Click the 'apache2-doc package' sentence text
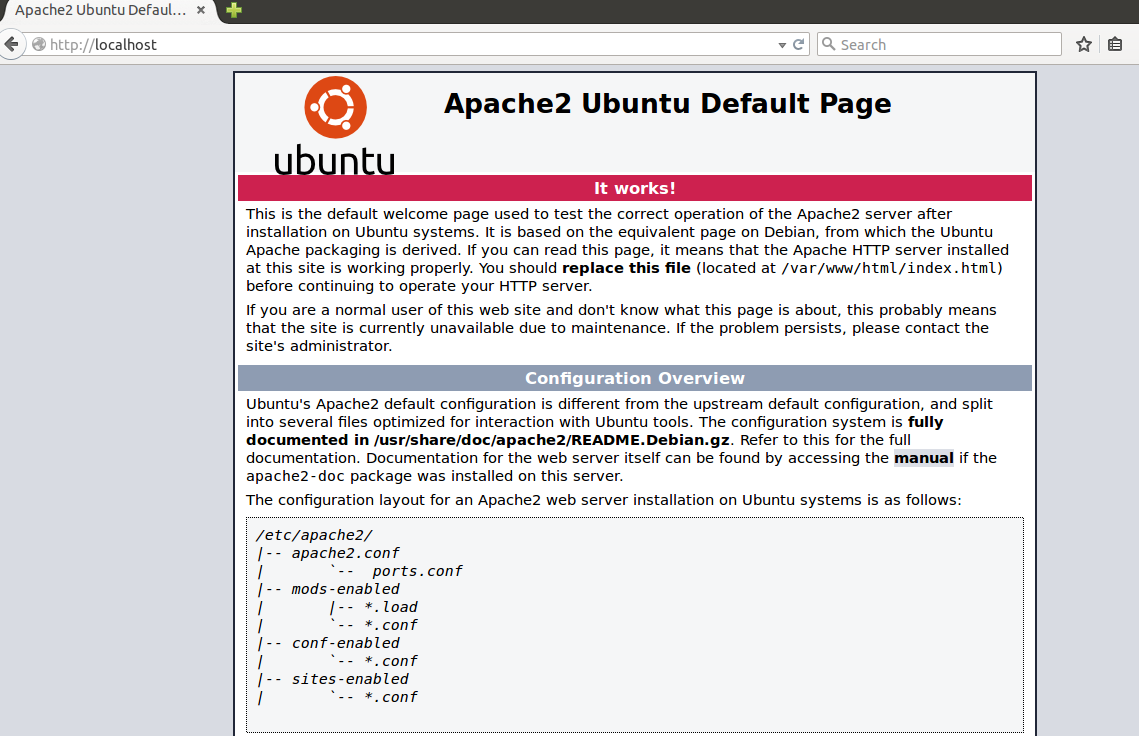 434,476
